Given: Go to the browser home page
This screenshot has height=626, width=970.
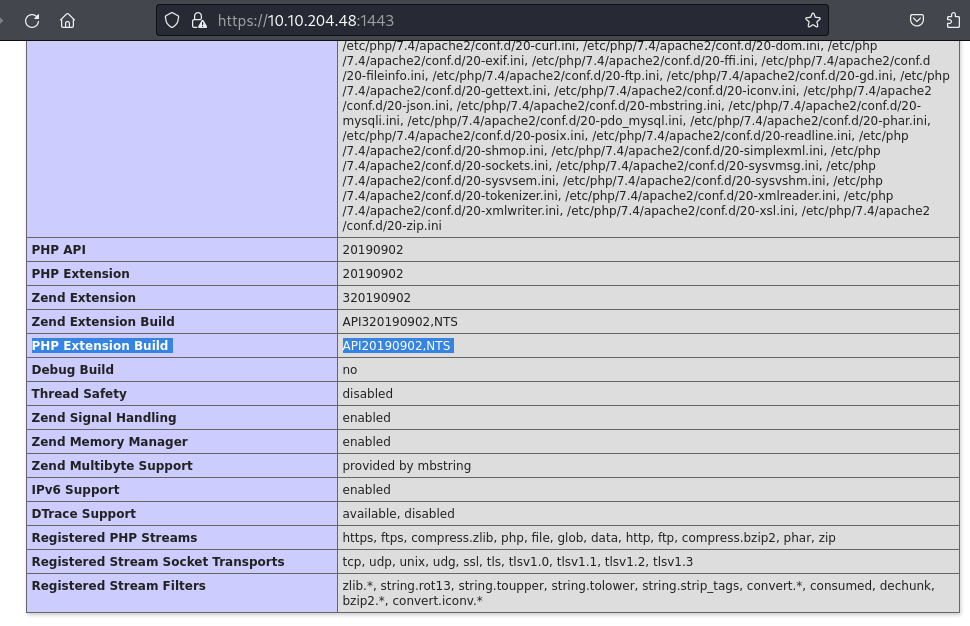Looking at the screenshot, I should pyautogui.click(x=67, y=20).
